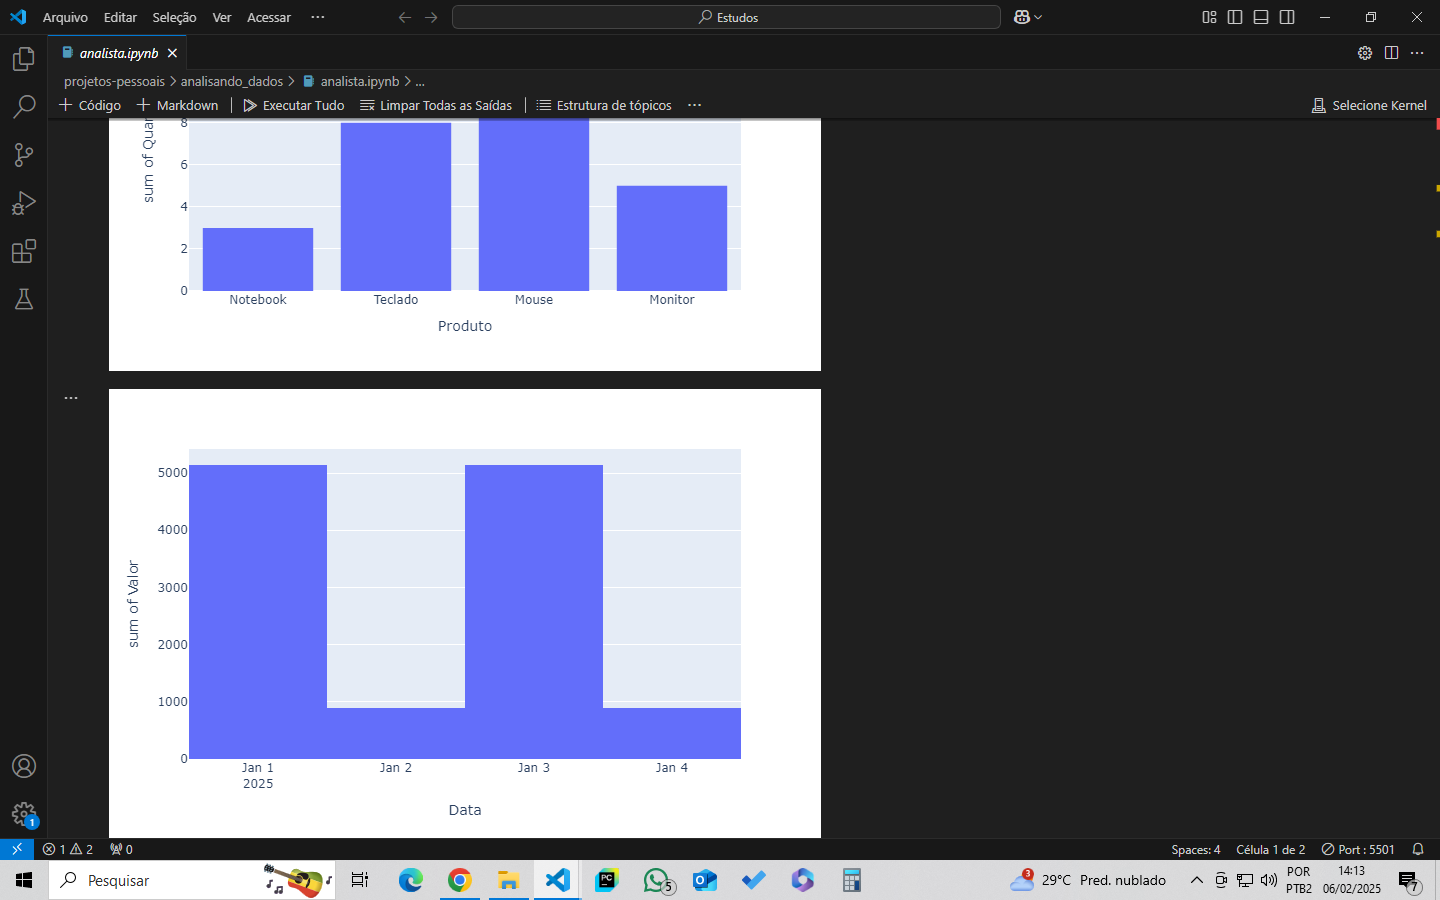Open the Accounts icon in activity bar
This screenshot has width=1440, height=900.
tap(24, 766)
